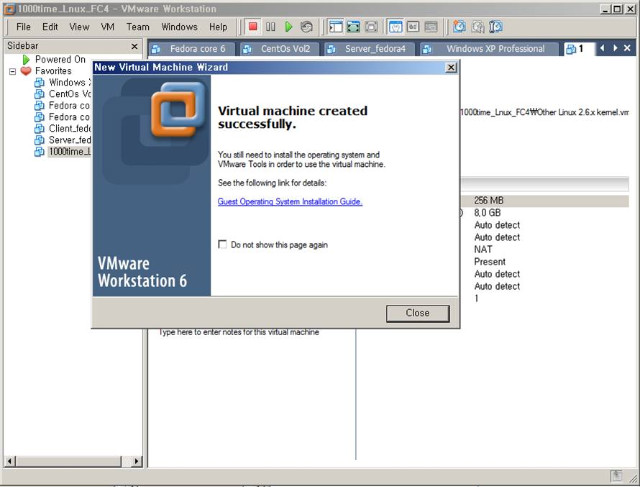
Task: Select the 8.0 GB hard disk value
Action: pos(487,213)
